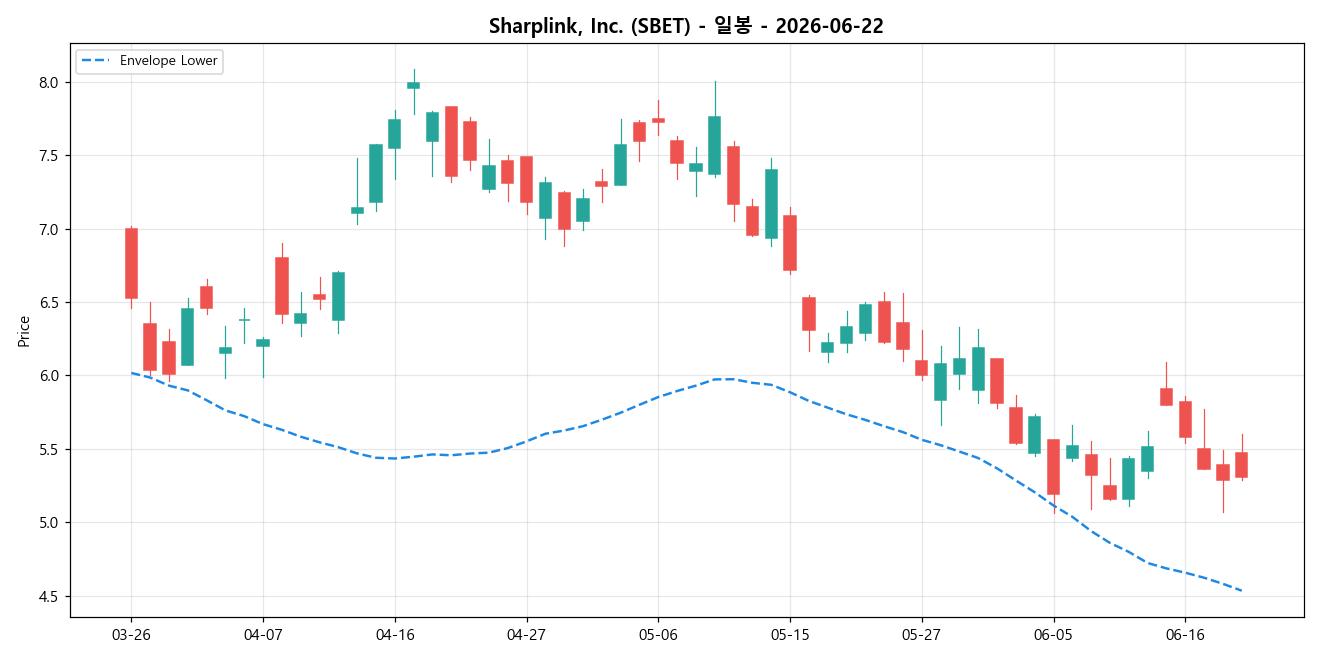Image resolution: width=1320 pixels, height=660 pixels.
Task: Click the 05-27 x-axis date label
Action: click(922, 635)
